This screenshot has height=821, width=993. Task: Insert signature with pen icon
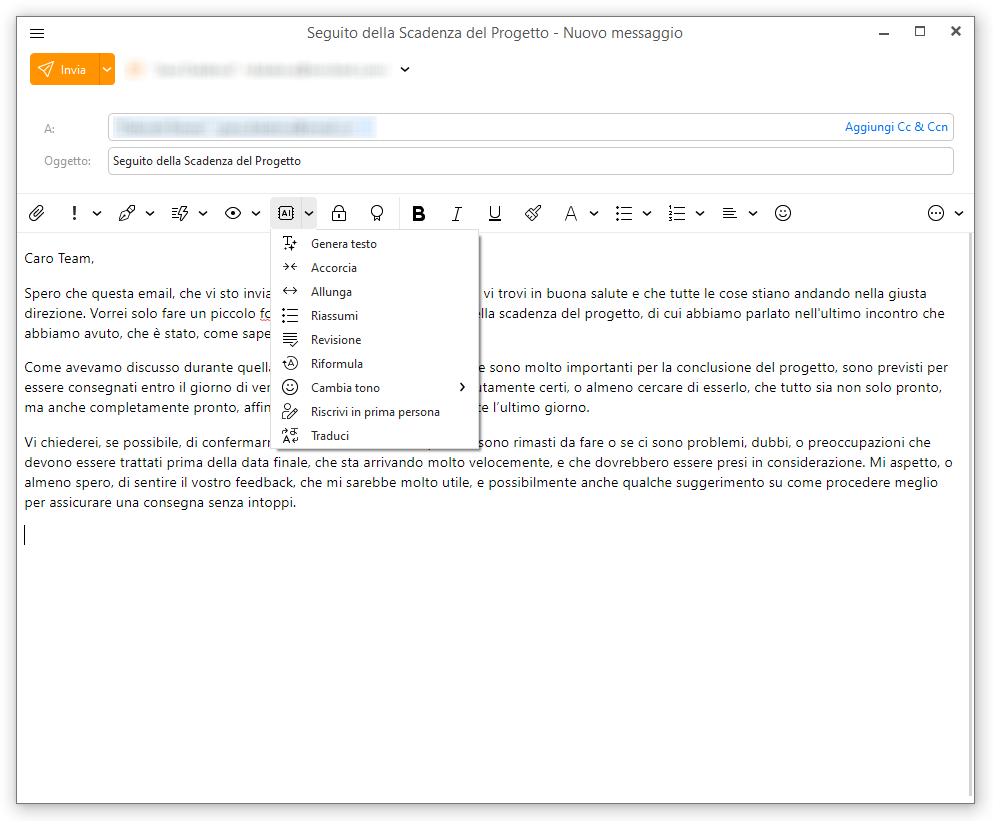pos(127,213)
